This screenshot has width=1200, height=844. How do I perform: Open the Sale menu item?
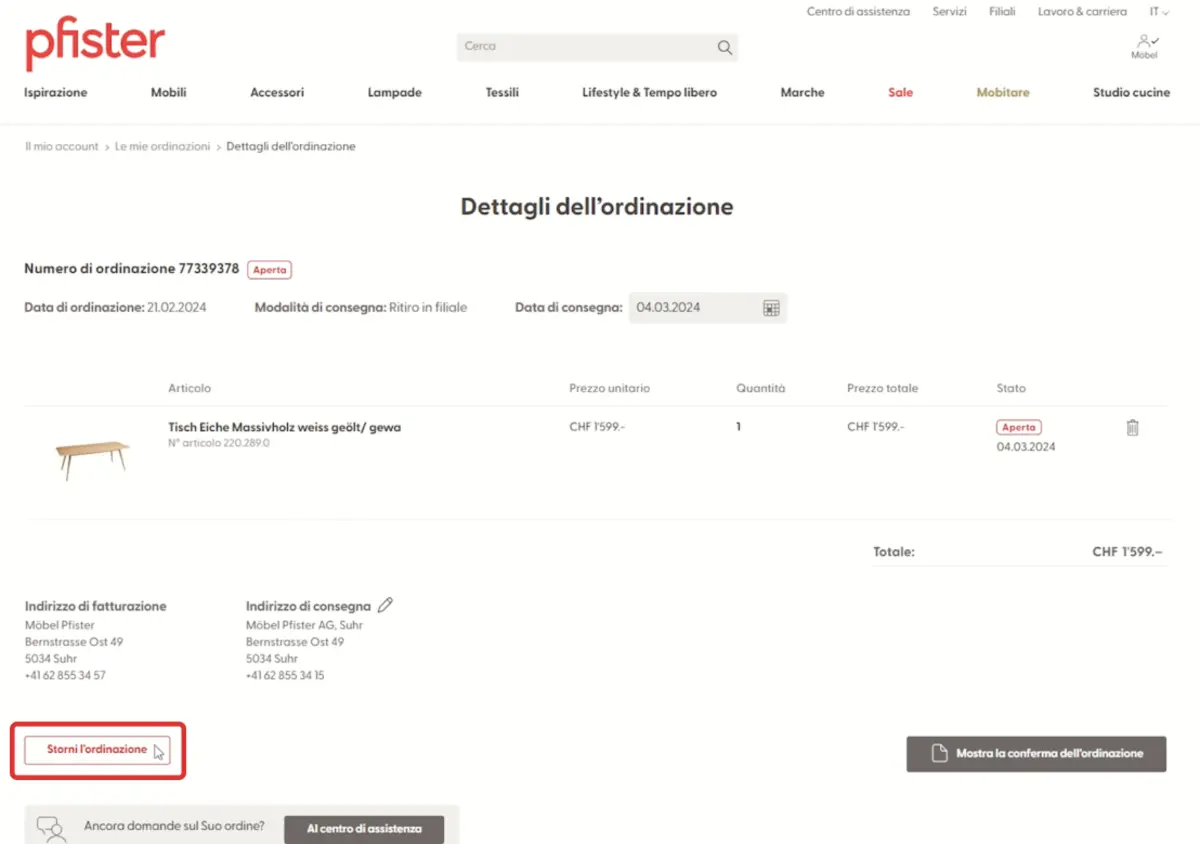[900, 92]
